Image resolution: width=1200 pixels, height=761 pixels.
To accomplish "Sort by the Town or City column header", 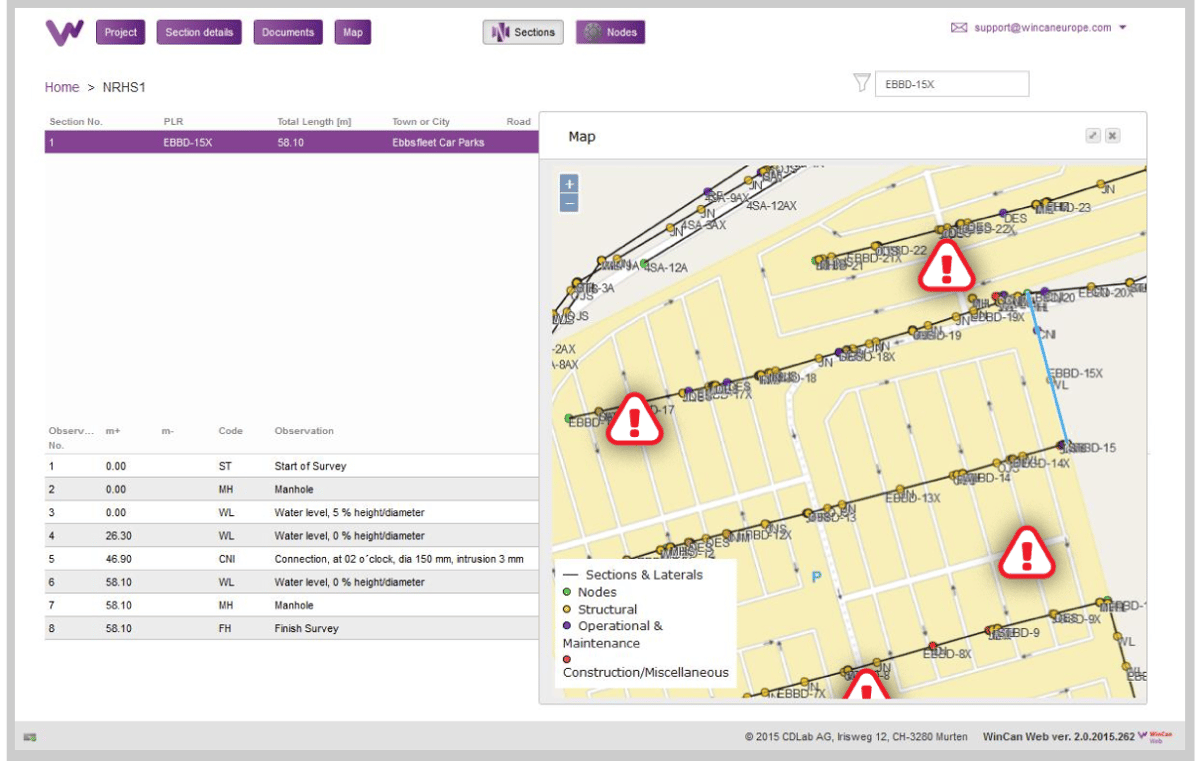I will click(421, 122).
